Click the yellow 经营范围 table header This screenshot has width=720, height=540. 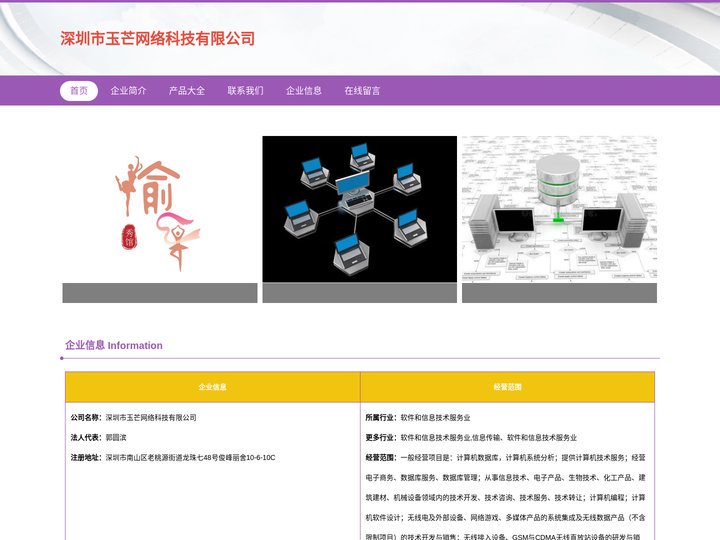[x=507, y=387]
